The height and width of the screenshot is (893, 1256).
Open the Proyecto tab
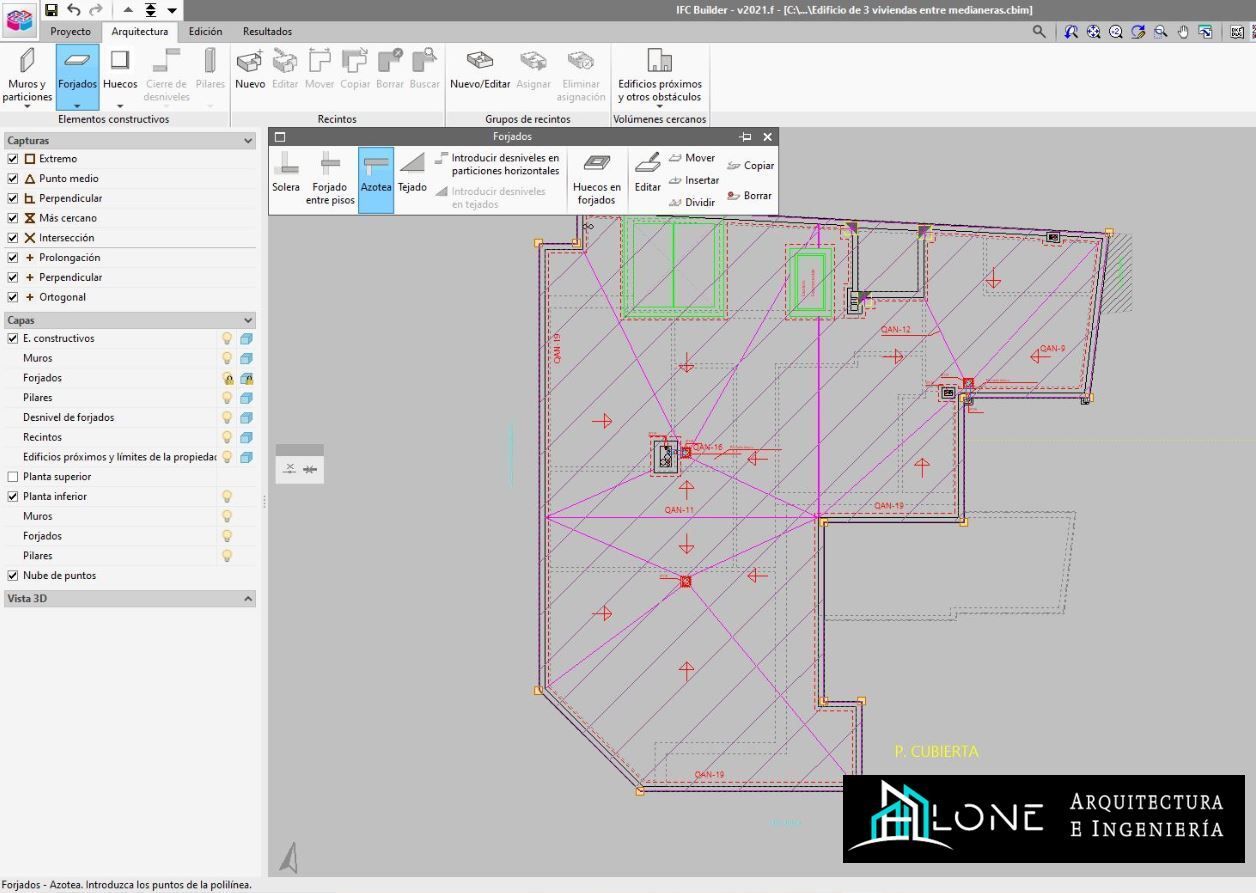[70, 32]
